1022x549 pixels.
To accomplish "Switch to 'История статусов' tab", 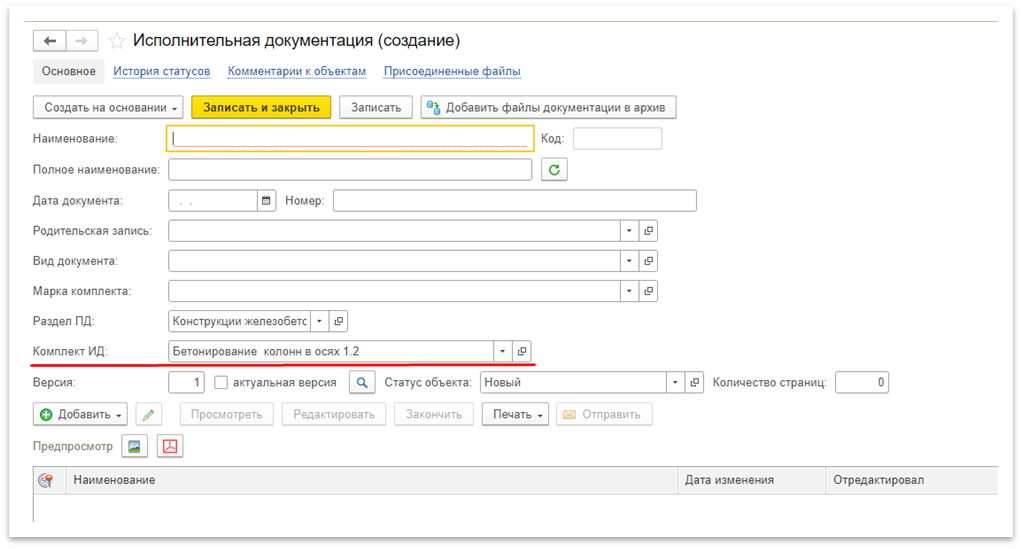I will point(161,72).
